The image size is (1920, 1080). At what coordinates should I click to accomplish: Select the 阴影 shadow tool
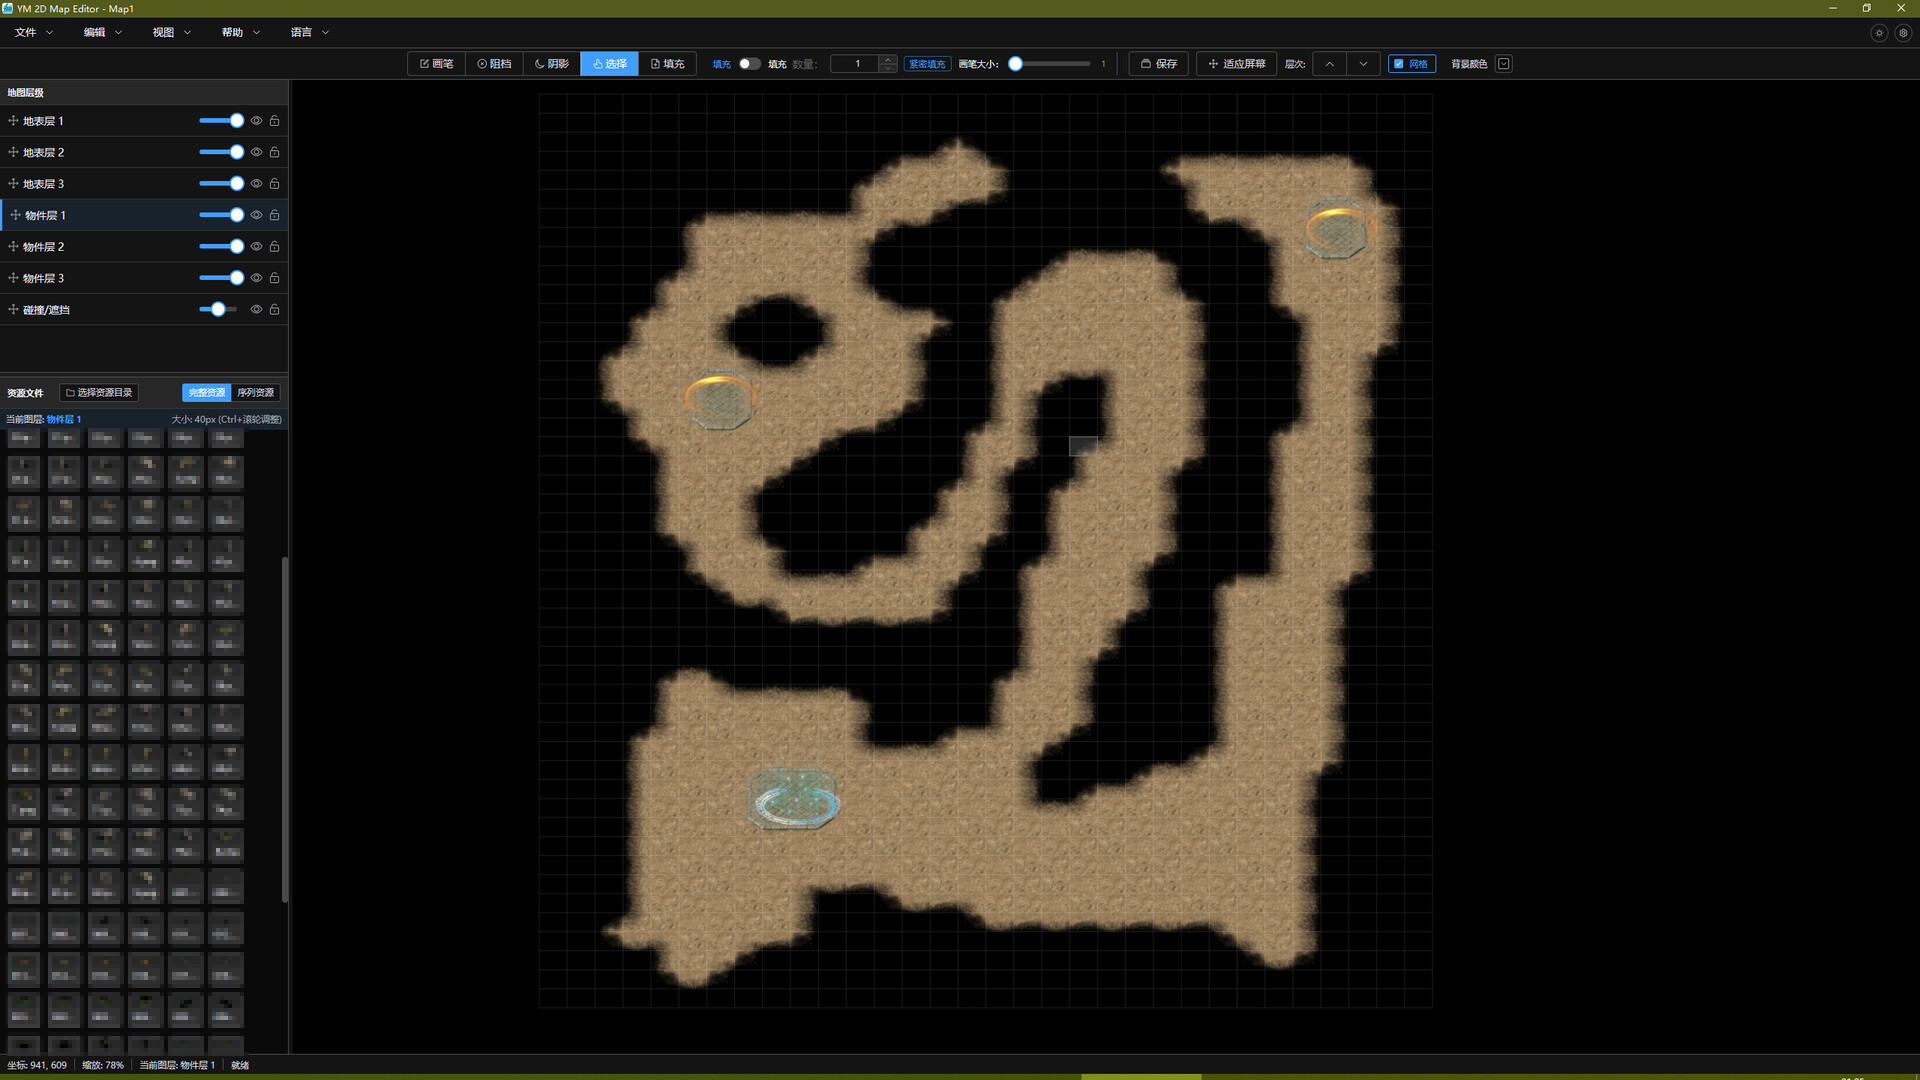(552, 64)
